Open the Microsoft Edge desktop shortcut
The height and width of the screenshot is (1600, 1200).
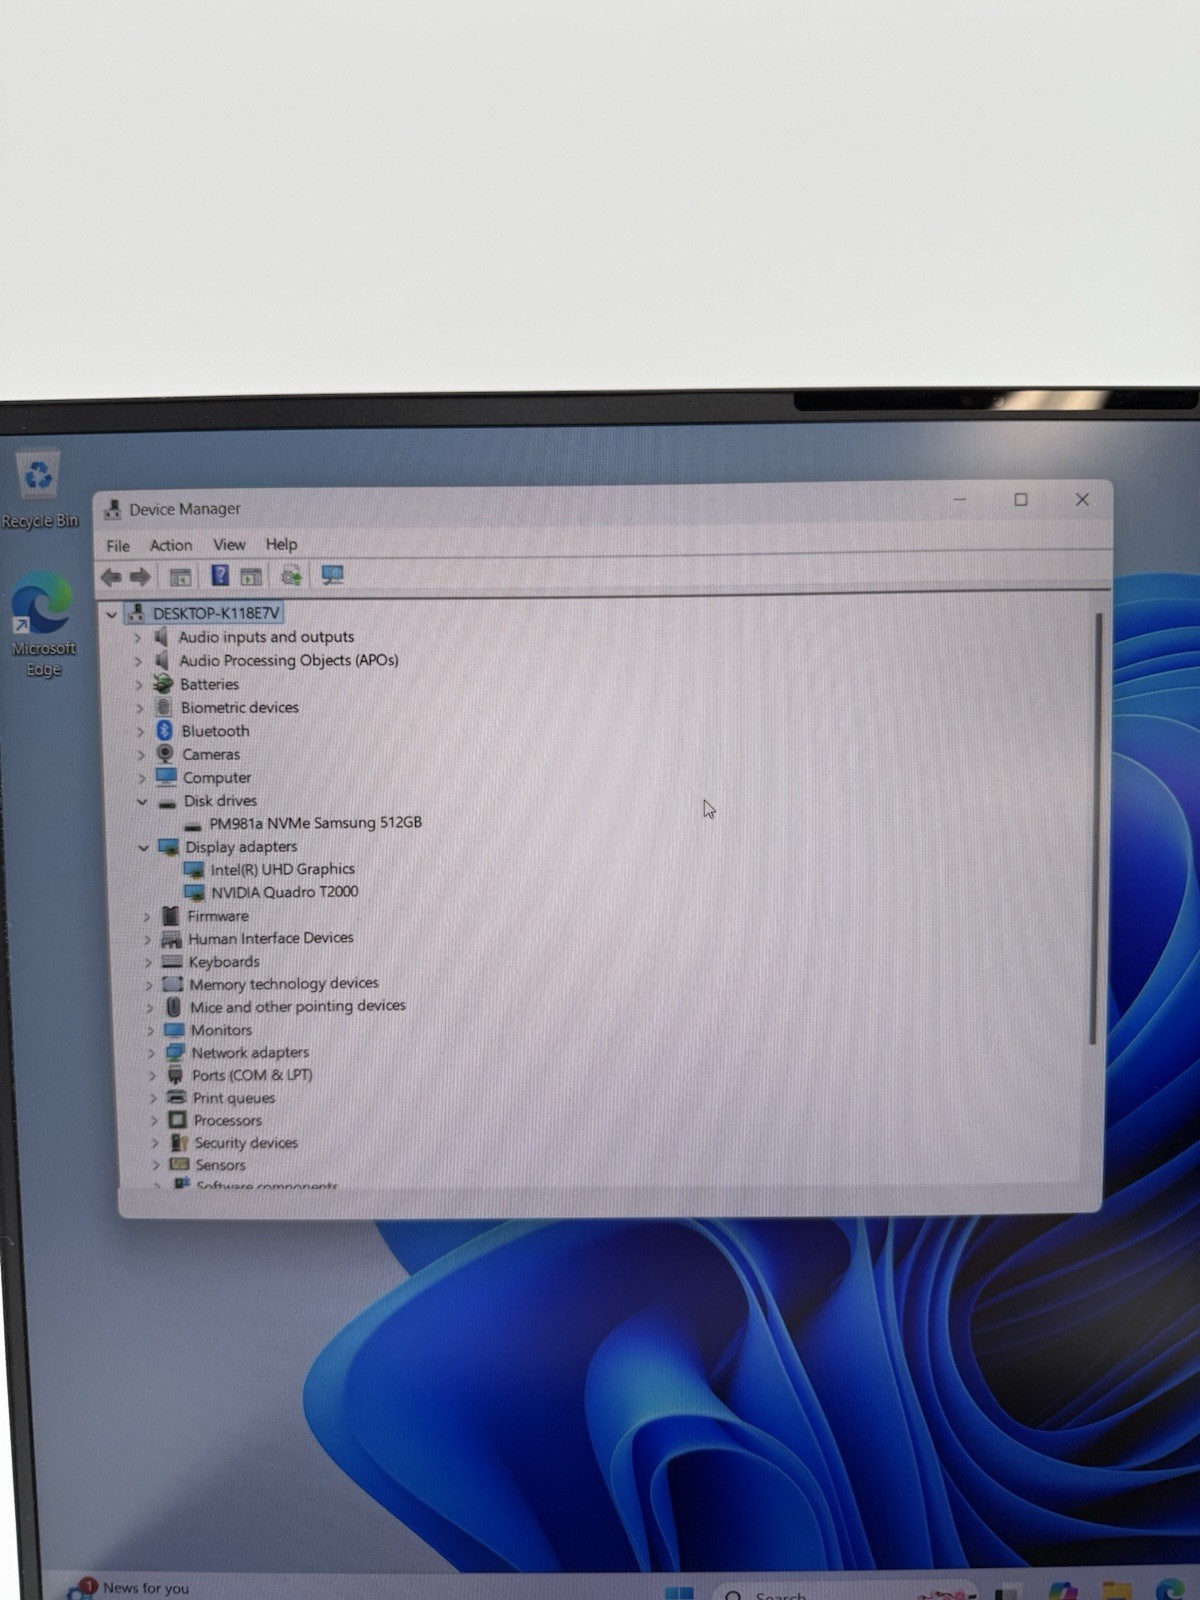pyautogui.click(x=42, y=623)
